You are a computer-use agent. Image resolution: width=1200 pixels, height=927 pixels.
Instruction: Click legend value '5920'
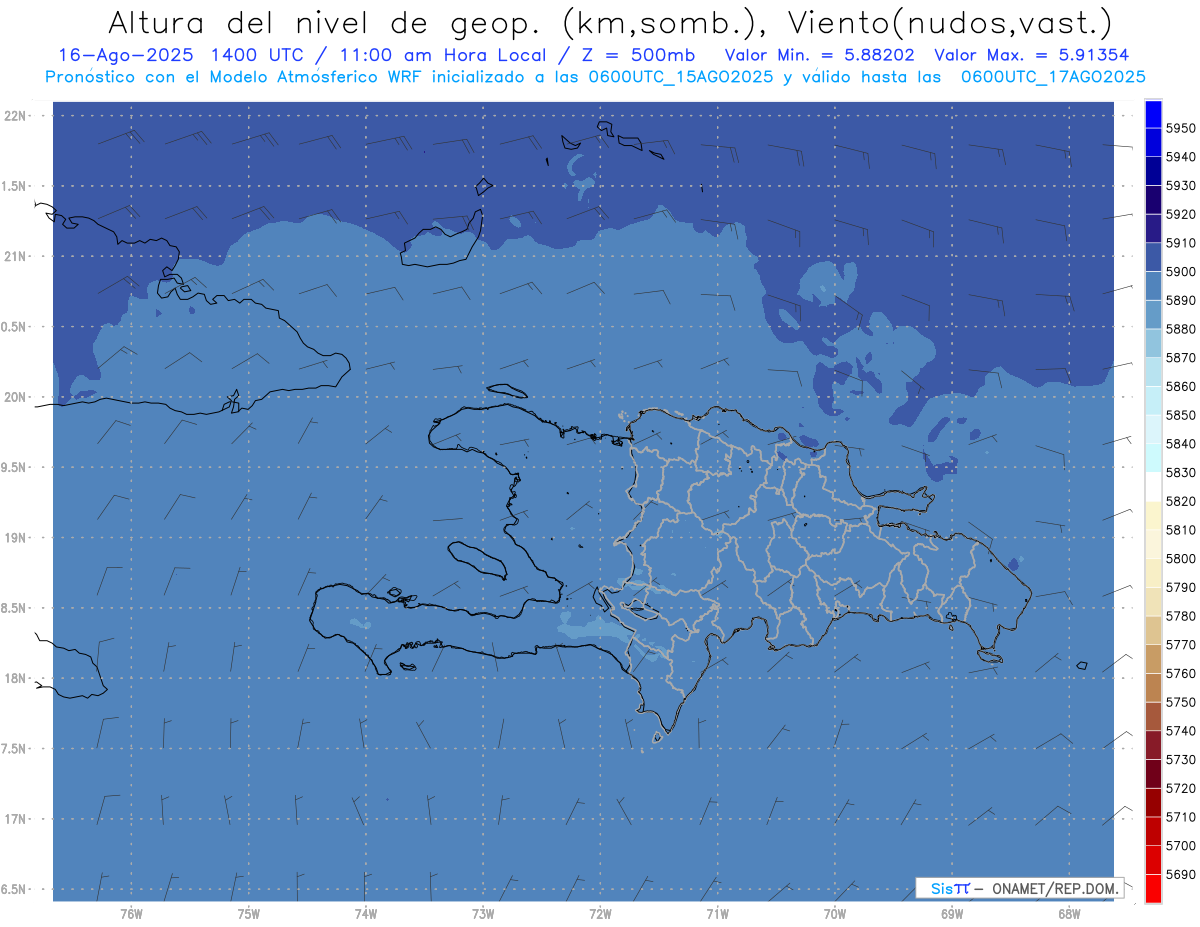(x=1180, y=214)
